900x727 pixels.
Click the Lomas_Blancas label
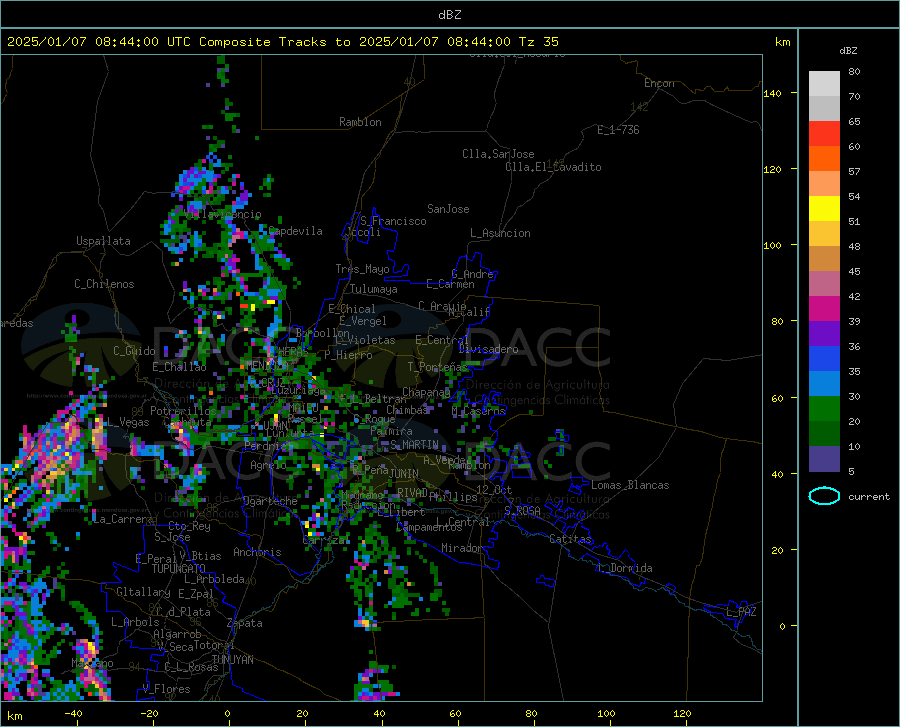(630, 485)
